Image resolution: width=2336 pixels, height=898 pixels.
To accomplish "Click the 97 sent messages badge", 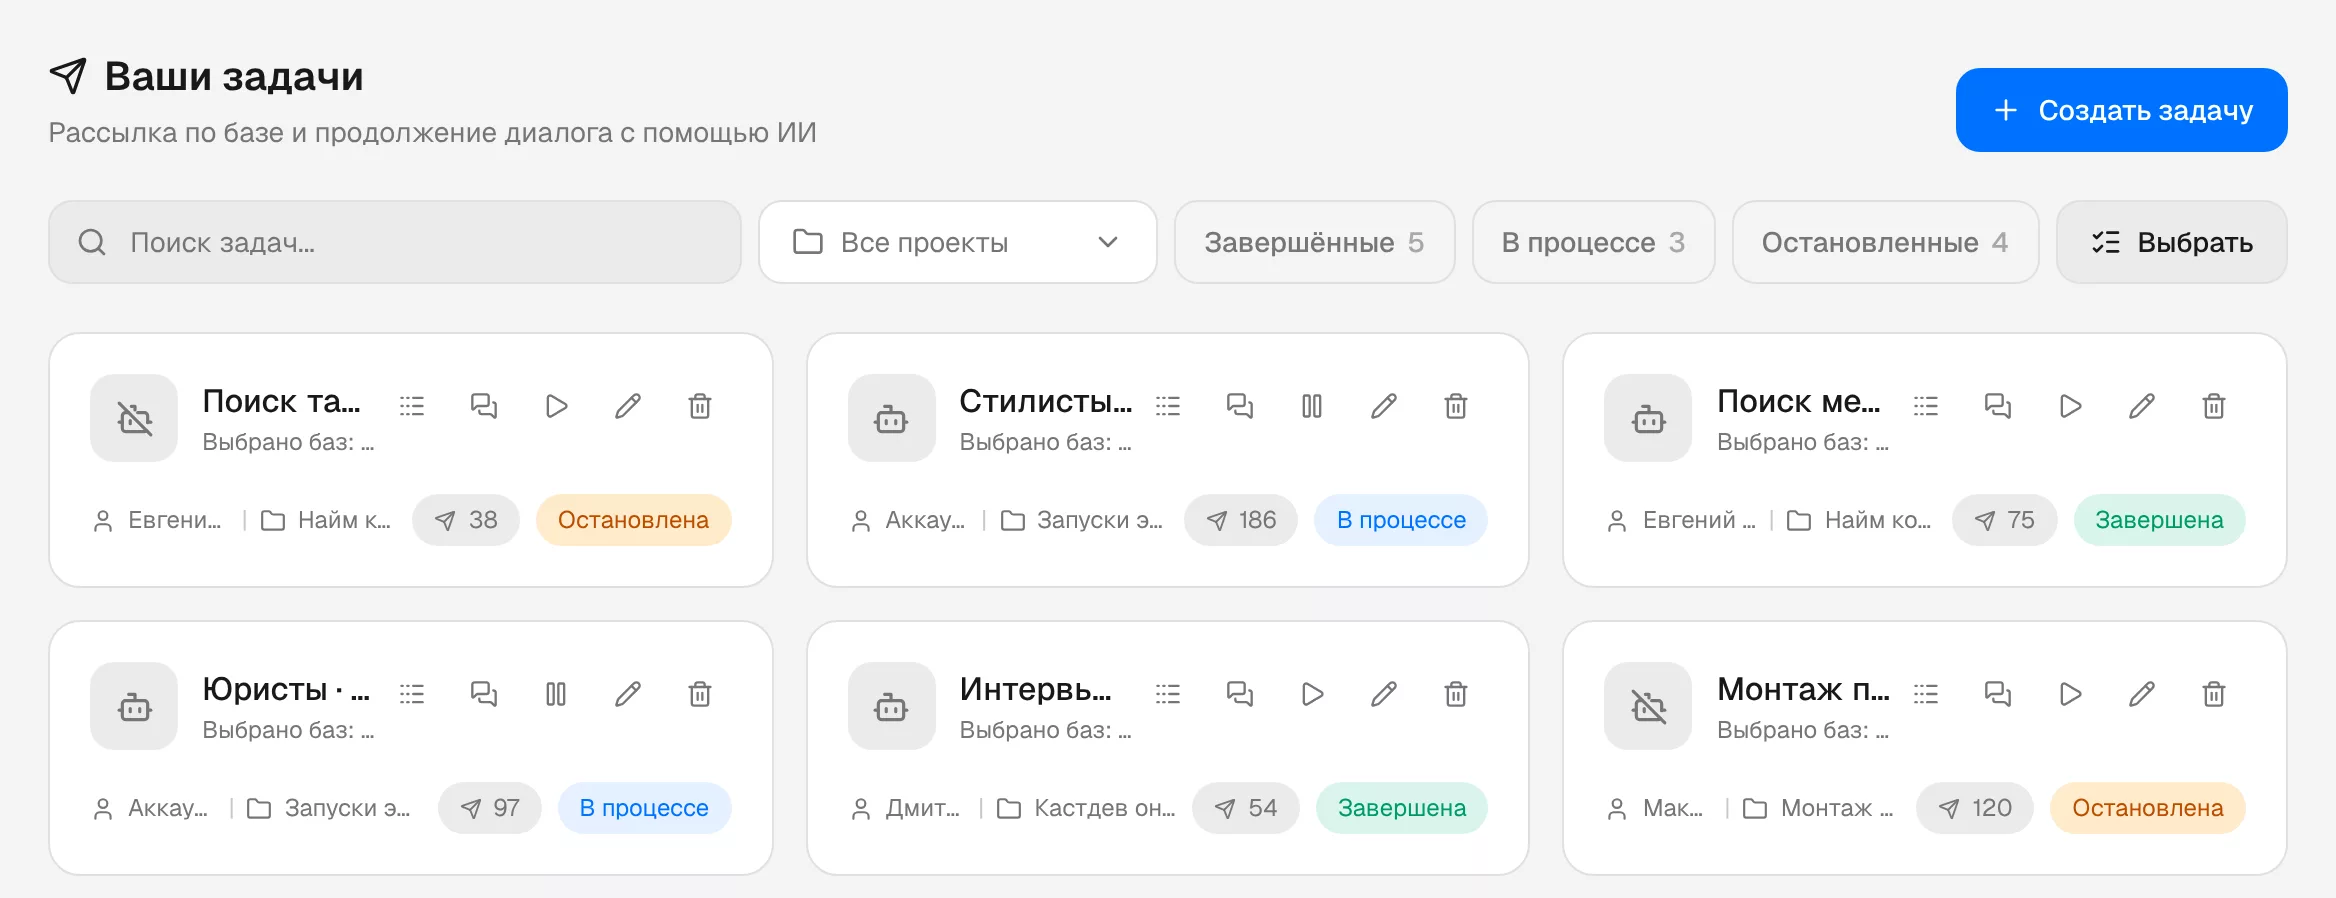I will pyautogui.click(x=490, y=808).
